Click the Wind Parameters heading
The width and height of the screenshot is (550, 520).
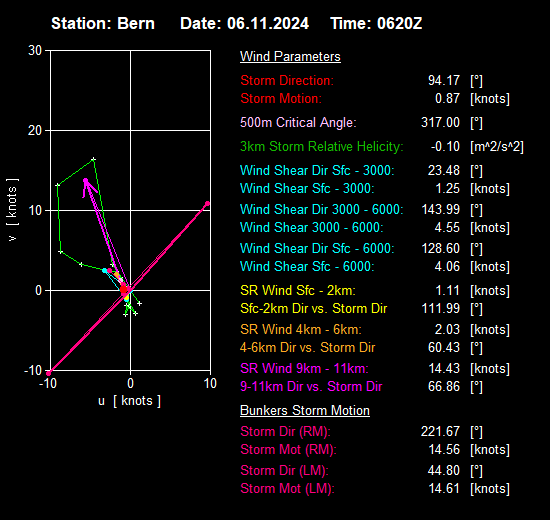tap(290, 56)
